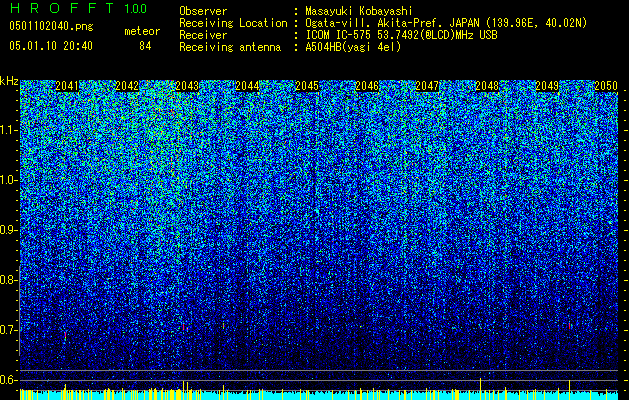Image resolution: width=629 pixels, height=400 pixels.
Task: Click the 'Receiving antenna' field label
Action: click(x=230, y=47)
